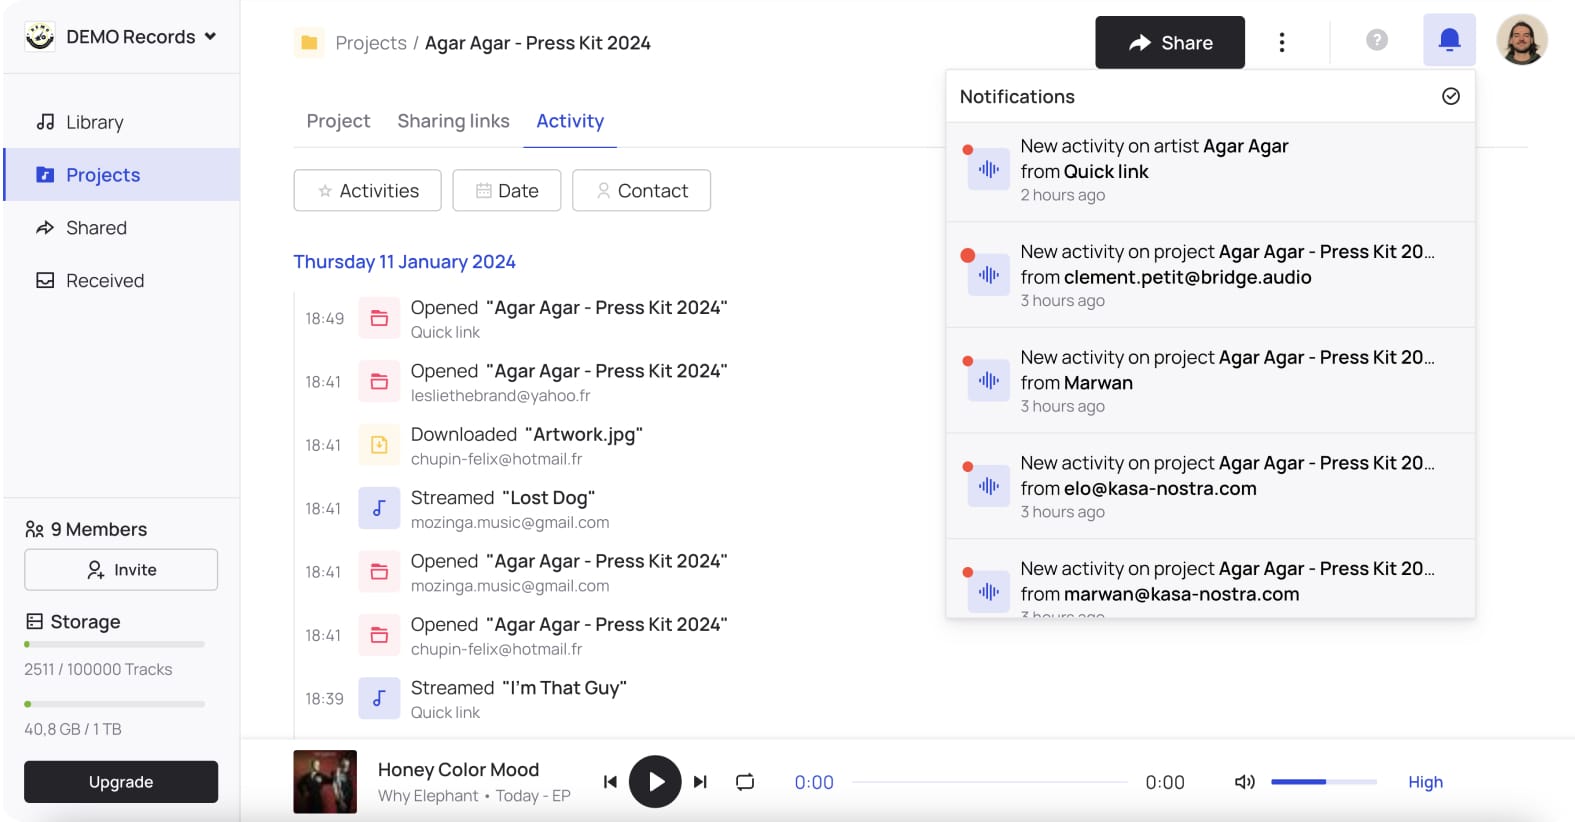The width and height of the screenshot is (1575, 822).
Task: Open the Activities filter dropdown
Action: 367,190
